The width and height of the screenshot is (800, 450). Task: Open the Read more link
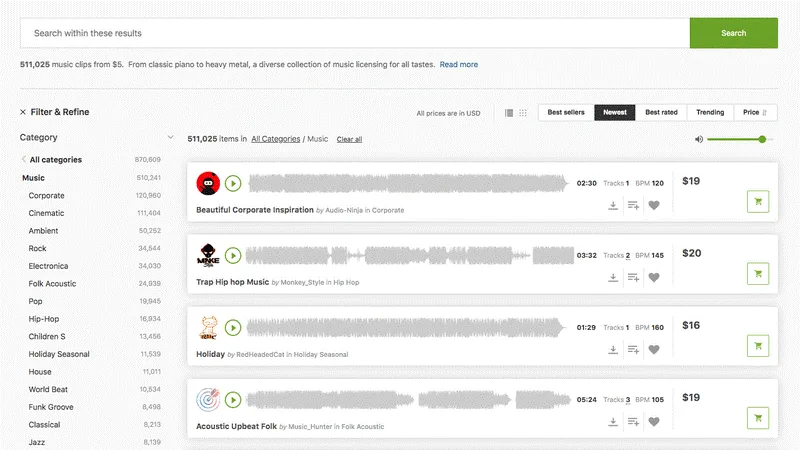pos(459,64)
